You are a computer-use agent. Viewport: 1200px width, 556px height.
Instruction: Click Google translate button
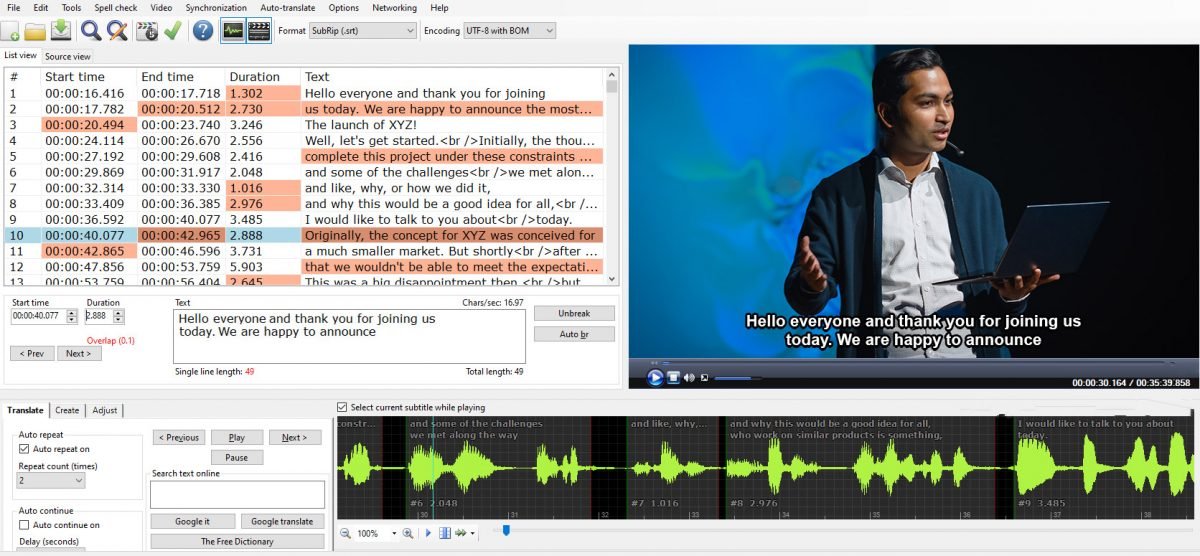coord(282,521)
